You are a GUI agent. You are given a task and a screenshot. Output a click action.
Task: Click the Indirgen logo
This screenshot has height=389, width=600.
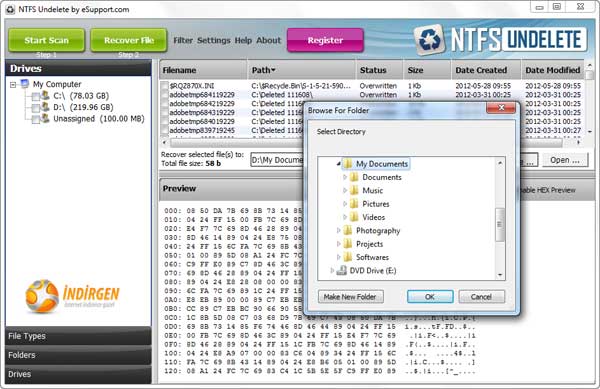(x=72, y=296)
